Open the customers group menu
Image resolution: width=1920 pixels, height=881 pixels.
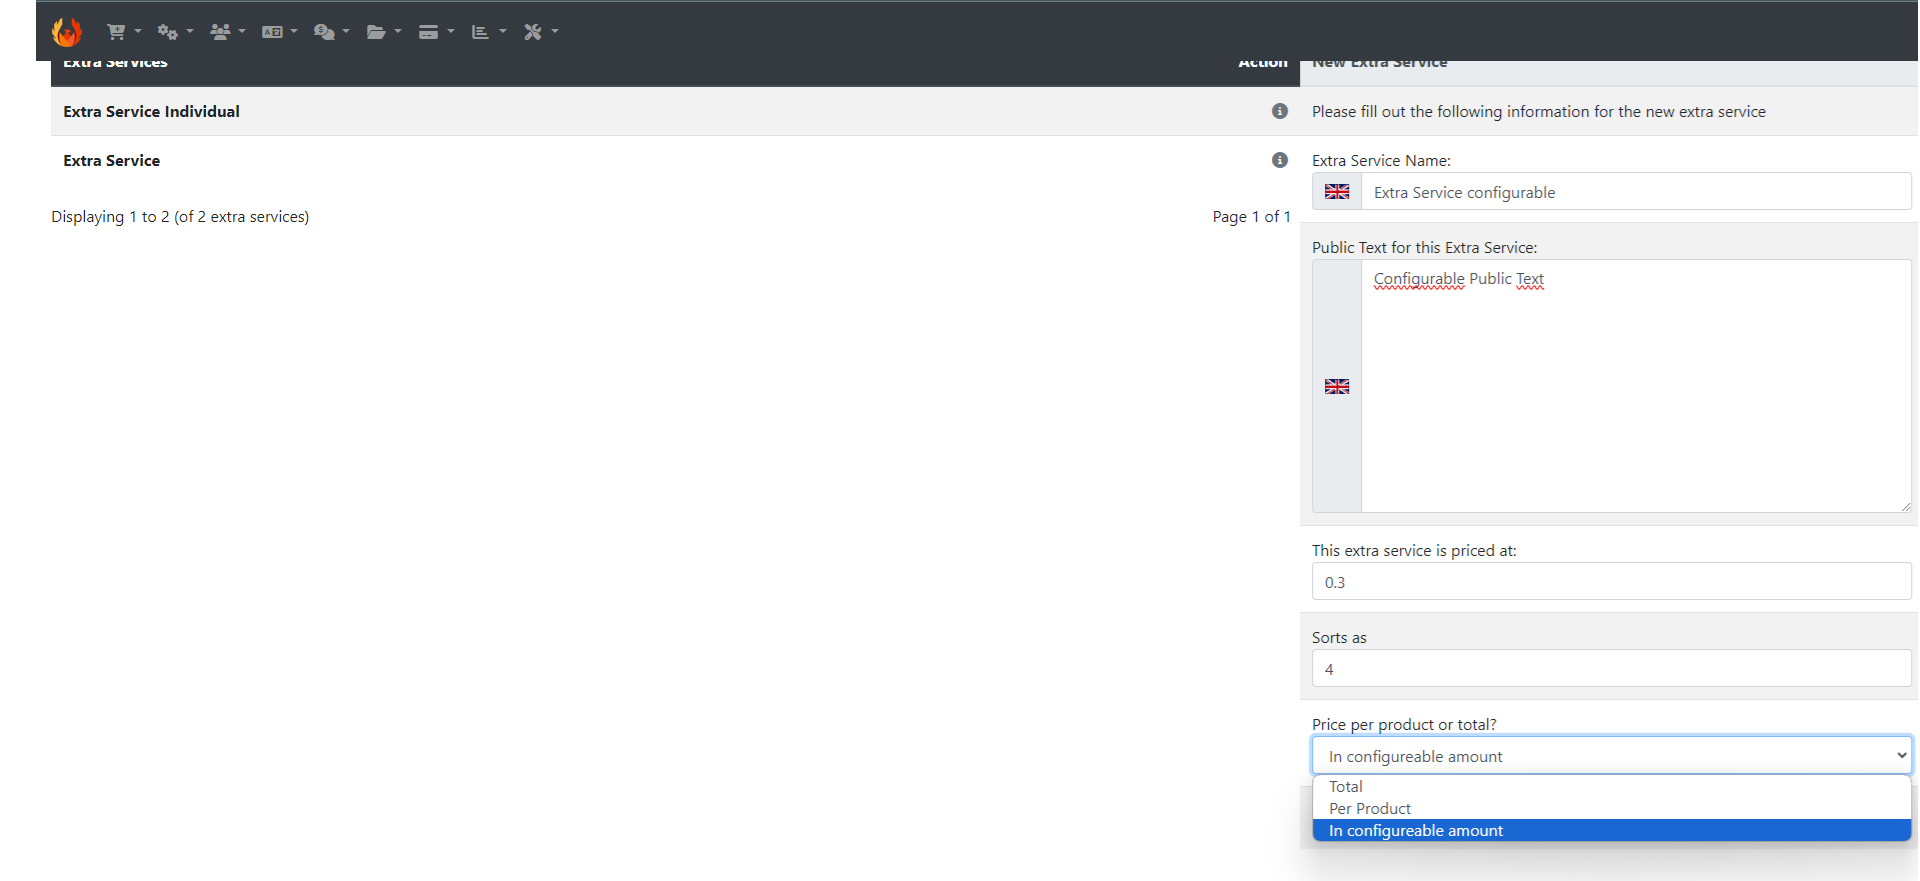pyautogui.click(x=227, y=32)
